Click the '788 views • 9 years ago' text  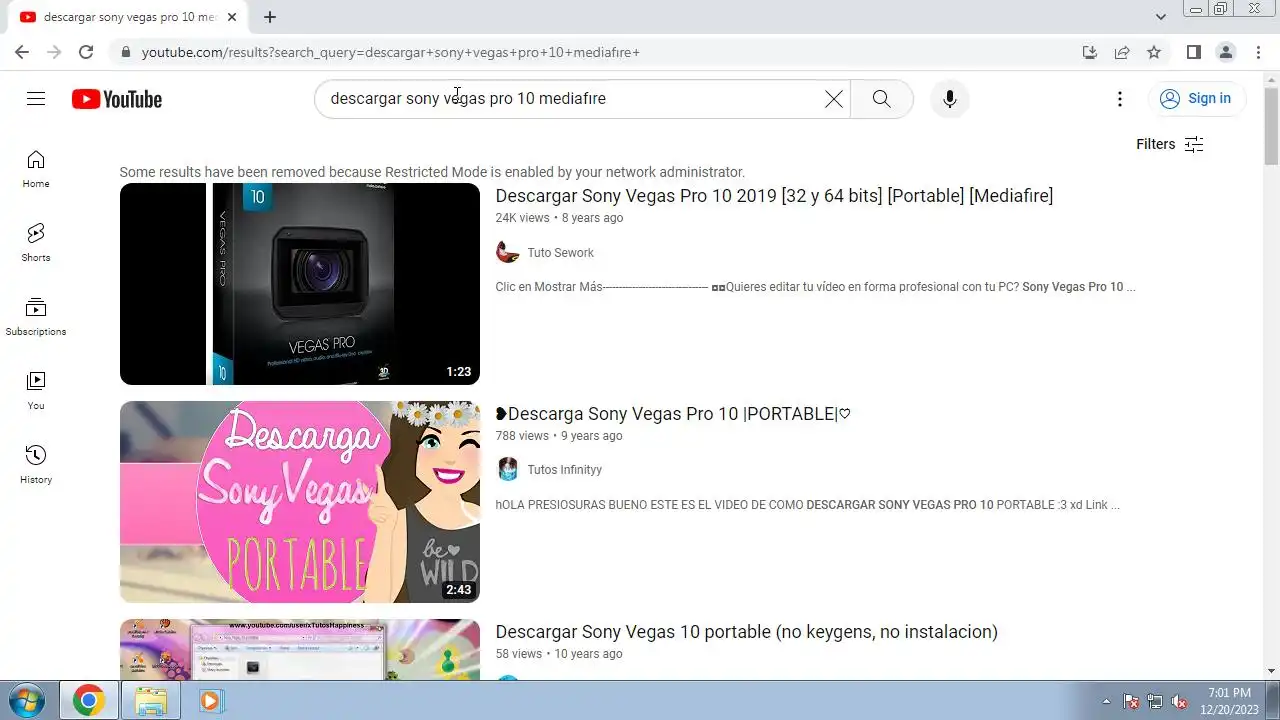point(558,436)
